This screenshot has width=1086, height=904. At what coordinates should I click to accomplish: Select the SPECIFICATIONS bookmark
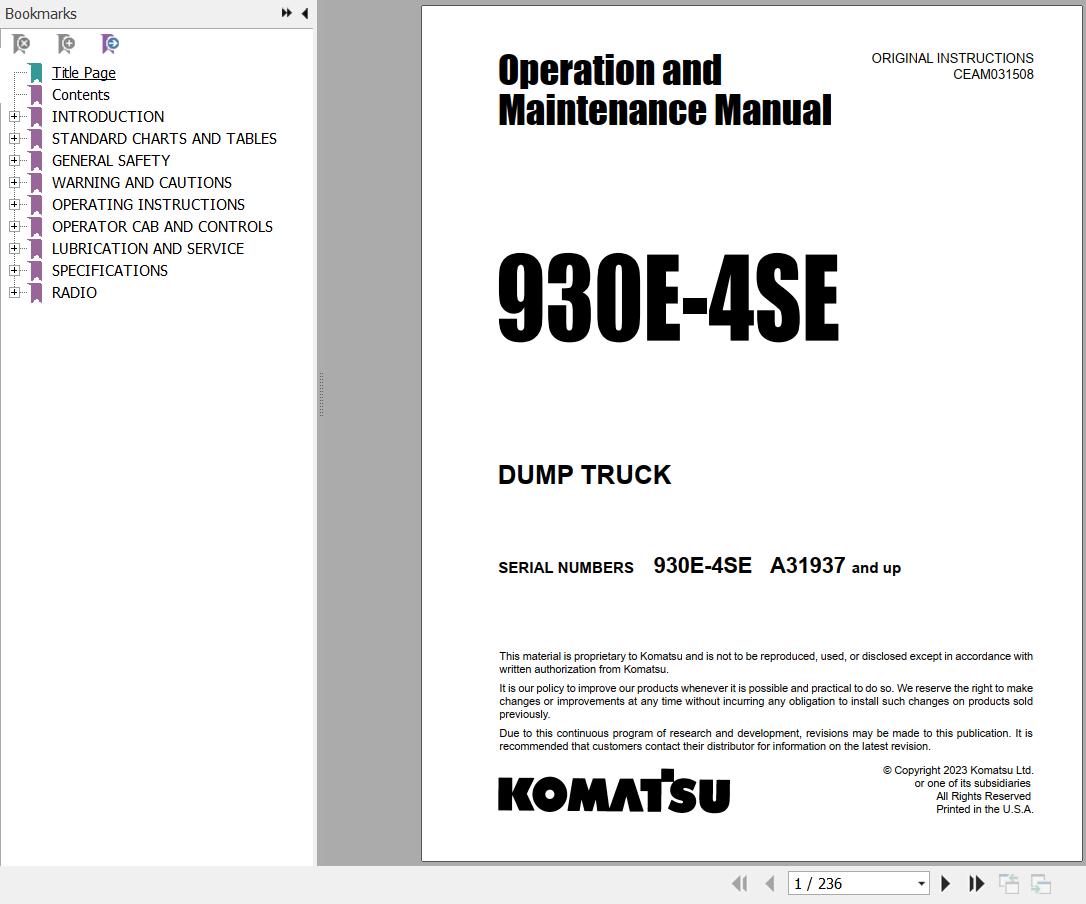[109, 271]
